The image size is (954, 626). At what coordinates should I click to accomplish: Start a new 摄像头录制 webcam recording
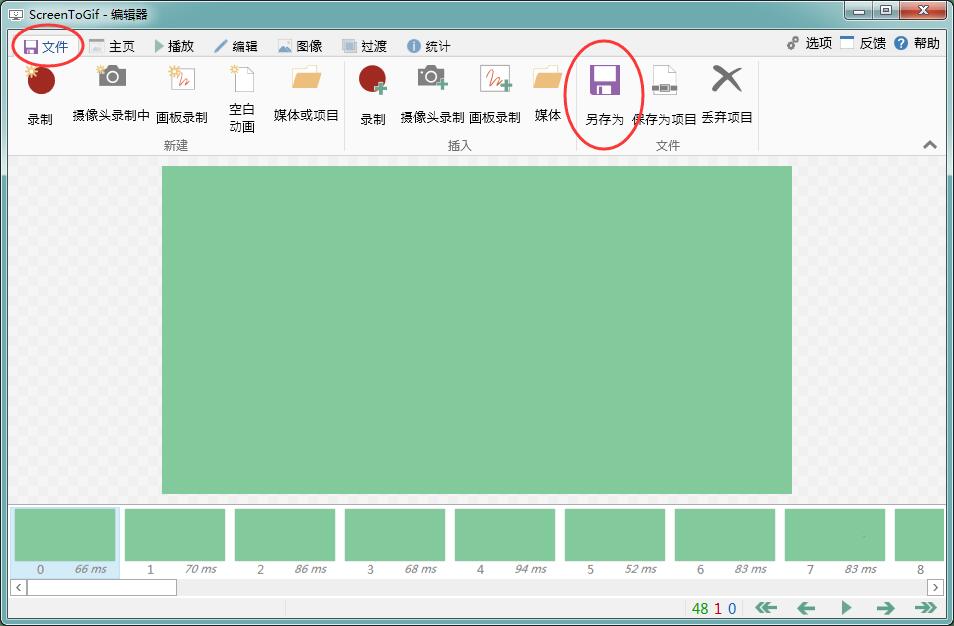pos(111,80)
